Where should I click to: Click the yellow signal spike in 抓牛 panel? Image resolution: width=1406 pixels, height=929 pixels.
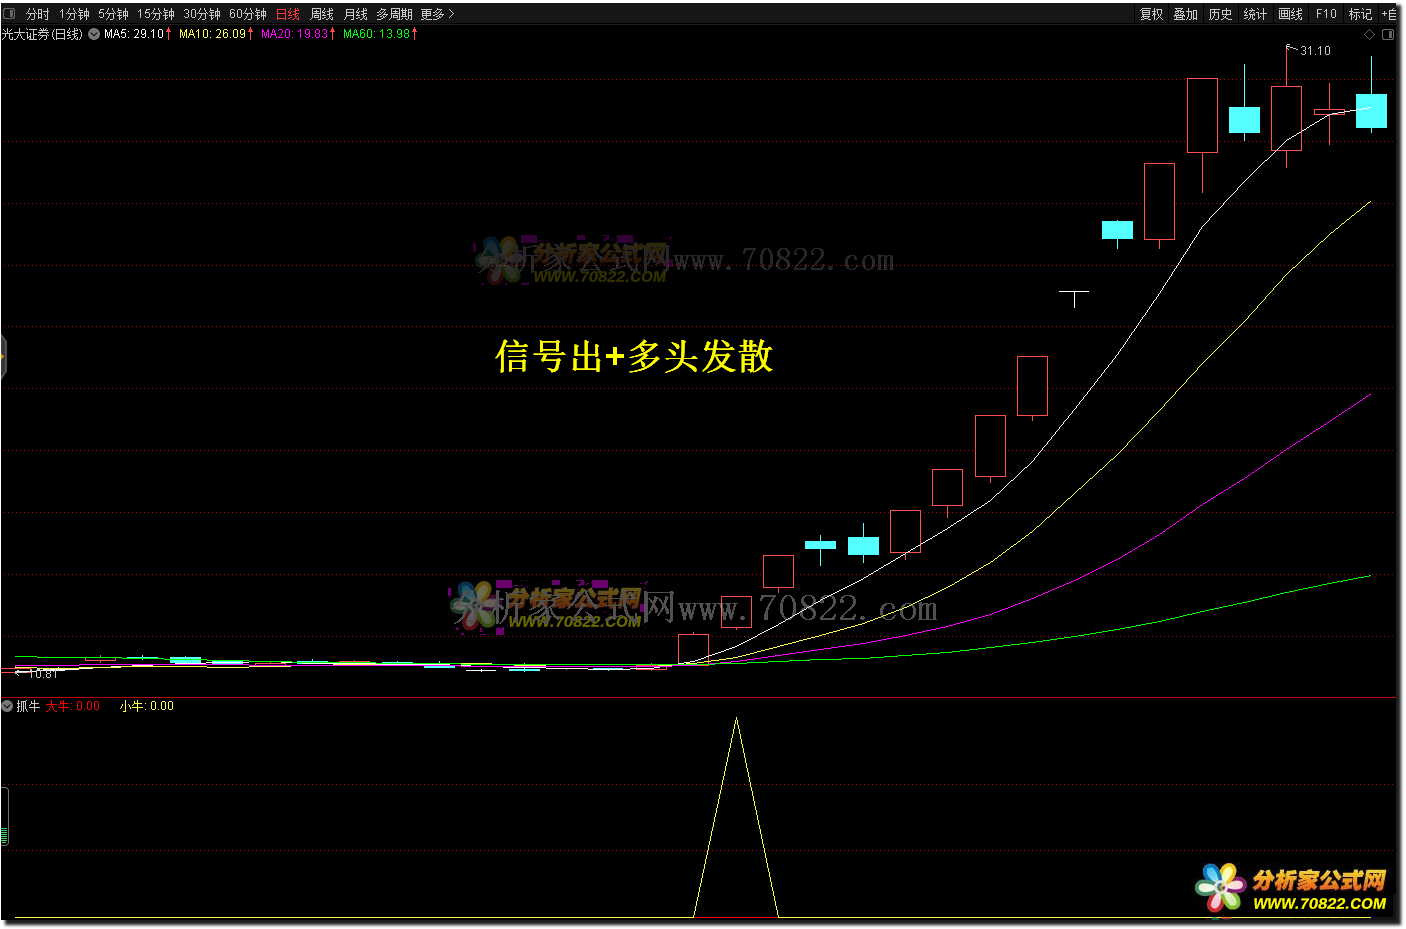736,817
